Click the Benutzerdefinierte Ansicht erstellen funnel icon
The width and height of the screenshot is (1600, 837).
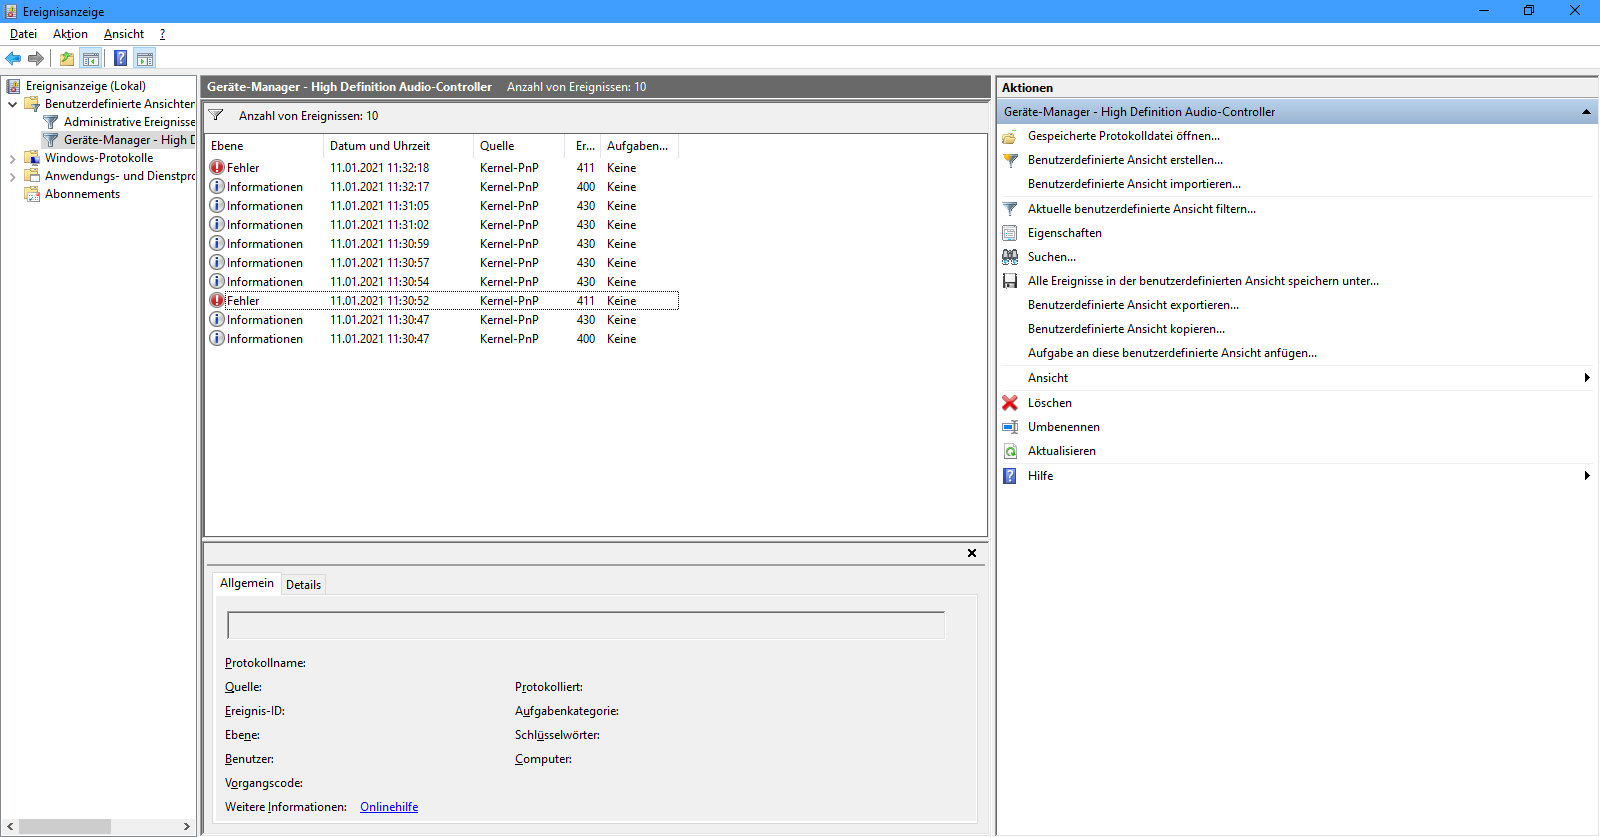[1010, 160]
